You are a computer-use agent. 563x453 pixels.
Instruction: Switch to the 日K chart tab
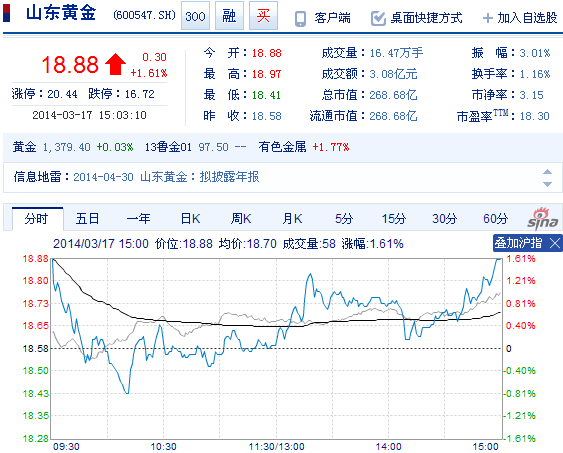point(190,219)
